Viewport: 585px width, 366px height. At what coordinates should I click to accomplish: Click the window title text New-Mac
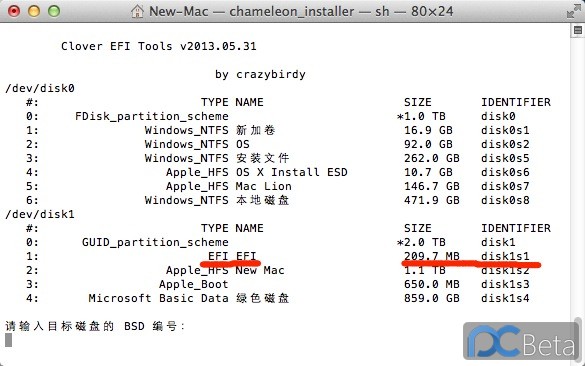[179, 11]
